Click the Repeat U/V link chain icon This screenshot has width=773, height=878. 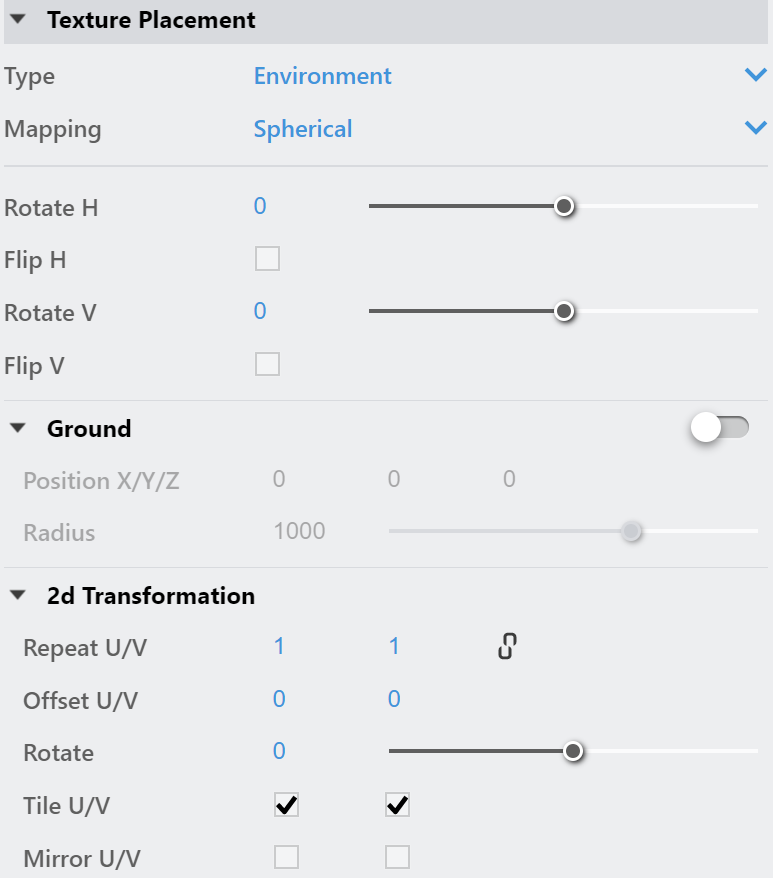tap(507, 646)
